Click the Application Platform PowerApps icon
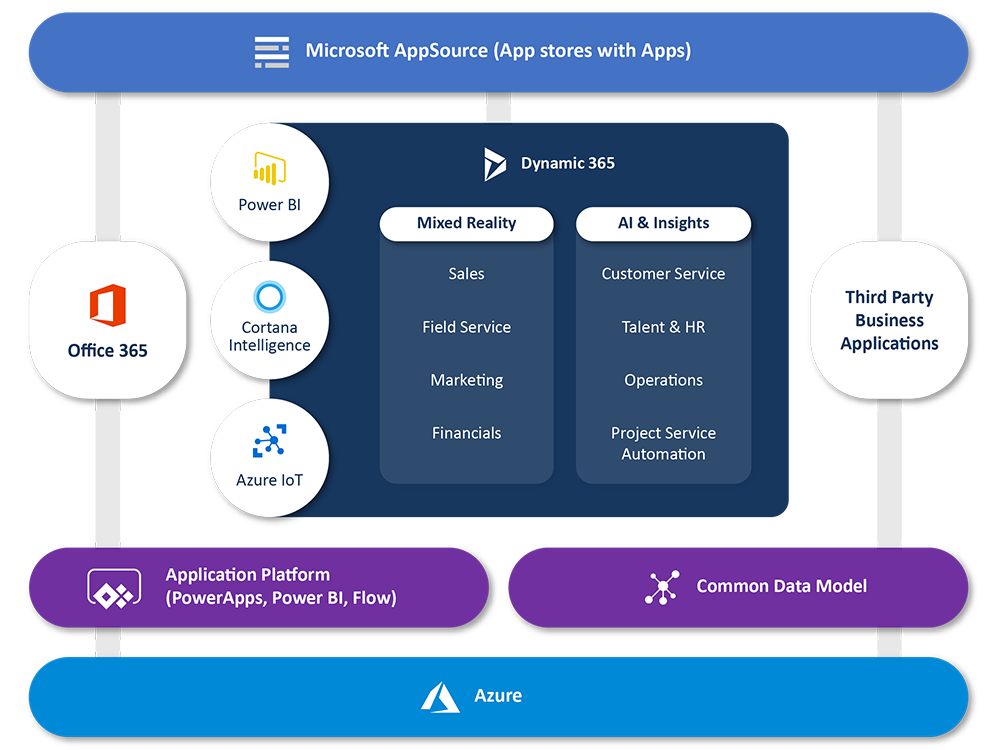Image resolution: width=1000 pixels, height=750 pixels. 113,588
